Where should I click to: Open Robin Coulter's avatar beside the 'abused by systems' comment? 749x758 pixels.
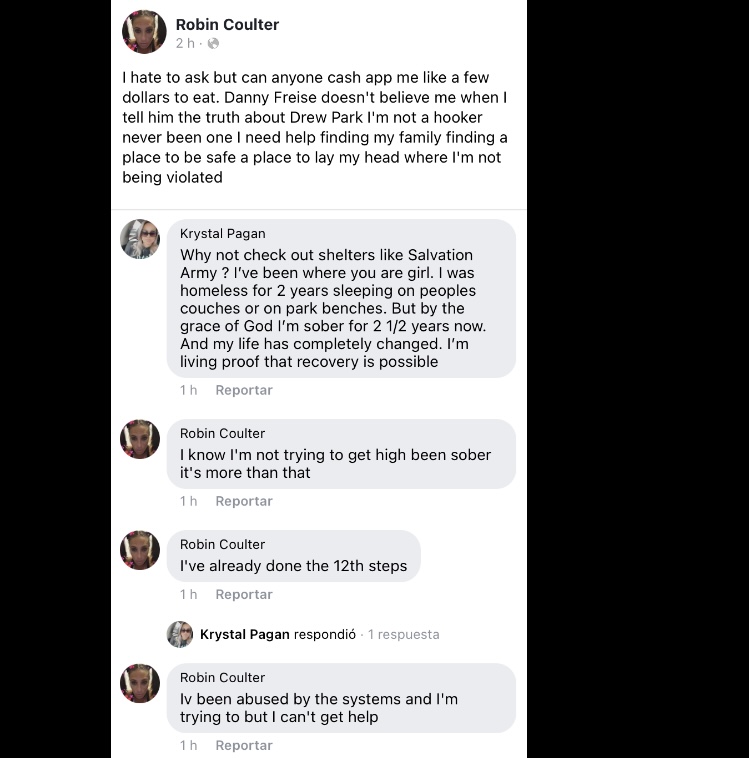coord(140,683)
